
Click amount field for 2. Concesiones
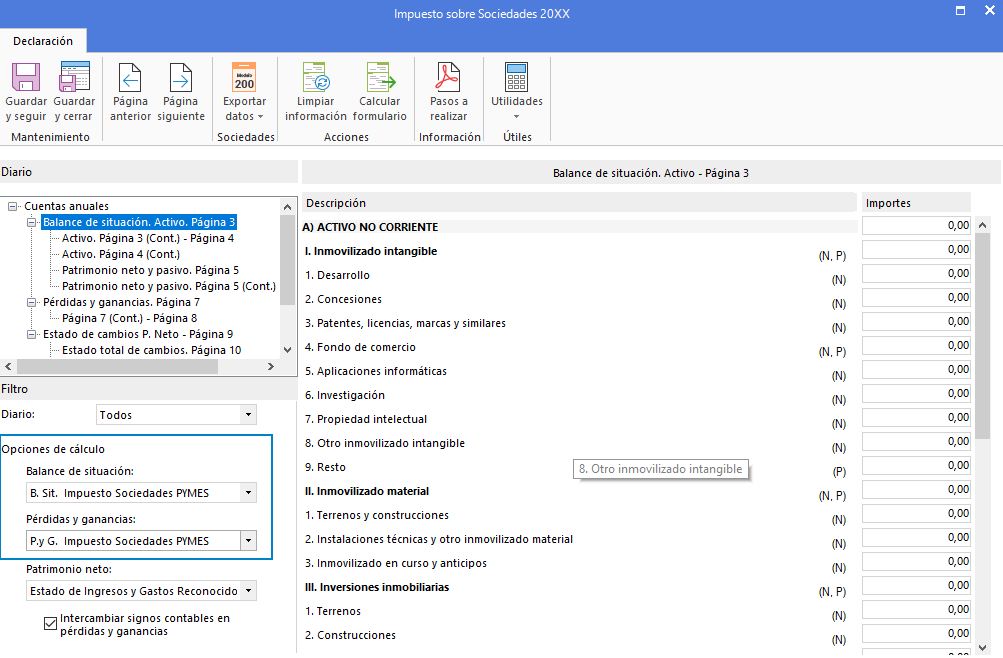pos(916,297)
